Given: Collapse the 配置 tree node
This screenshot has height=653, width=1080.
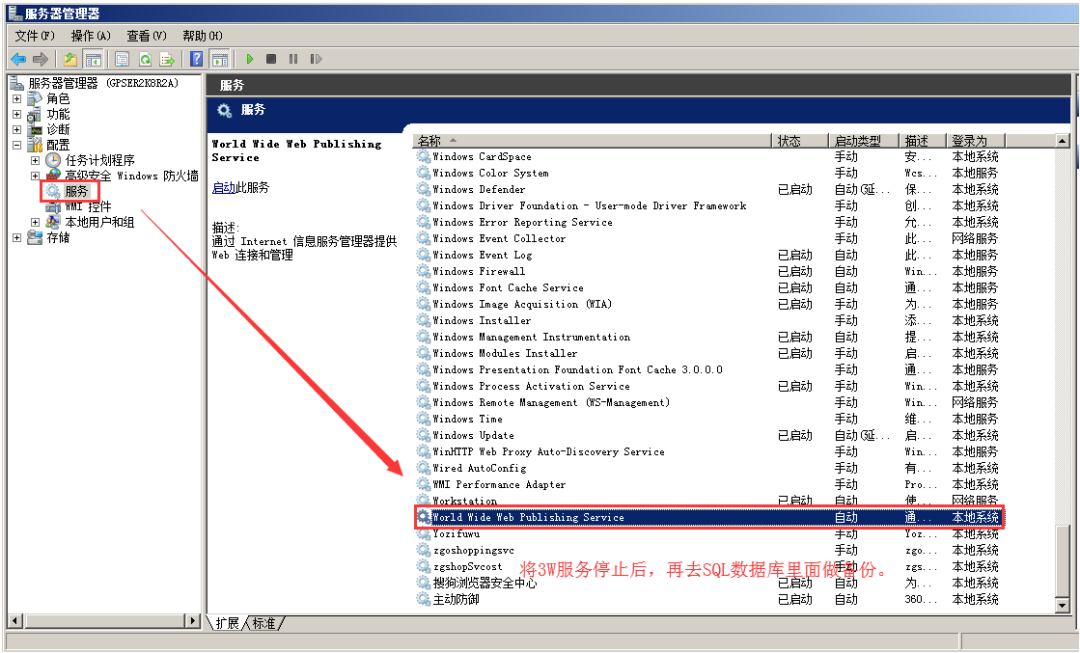Looking at the screenshot, I should click(x=17, y=145).
